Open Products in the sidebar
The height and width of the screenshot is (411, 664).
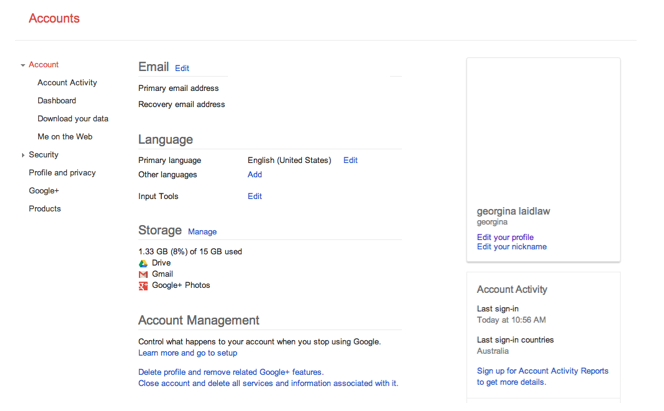coord(45,209)
